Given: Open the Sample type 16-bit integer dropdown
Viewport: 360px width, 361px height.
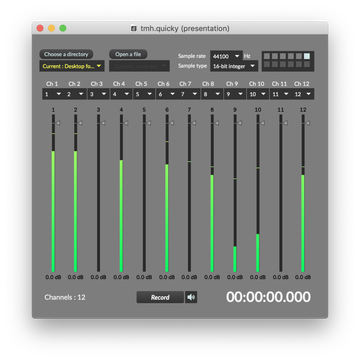Looking at the screenshot, I should click(x=234, y=66).
